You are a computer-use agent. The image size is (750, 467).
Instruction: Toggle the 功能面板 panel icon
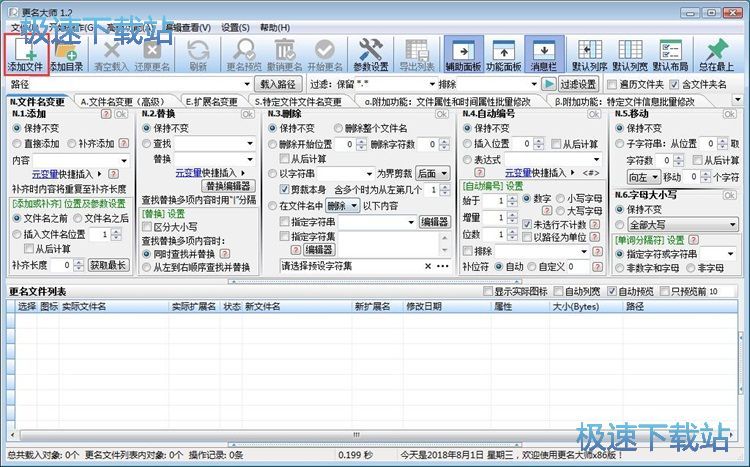(x=504, y=54)
